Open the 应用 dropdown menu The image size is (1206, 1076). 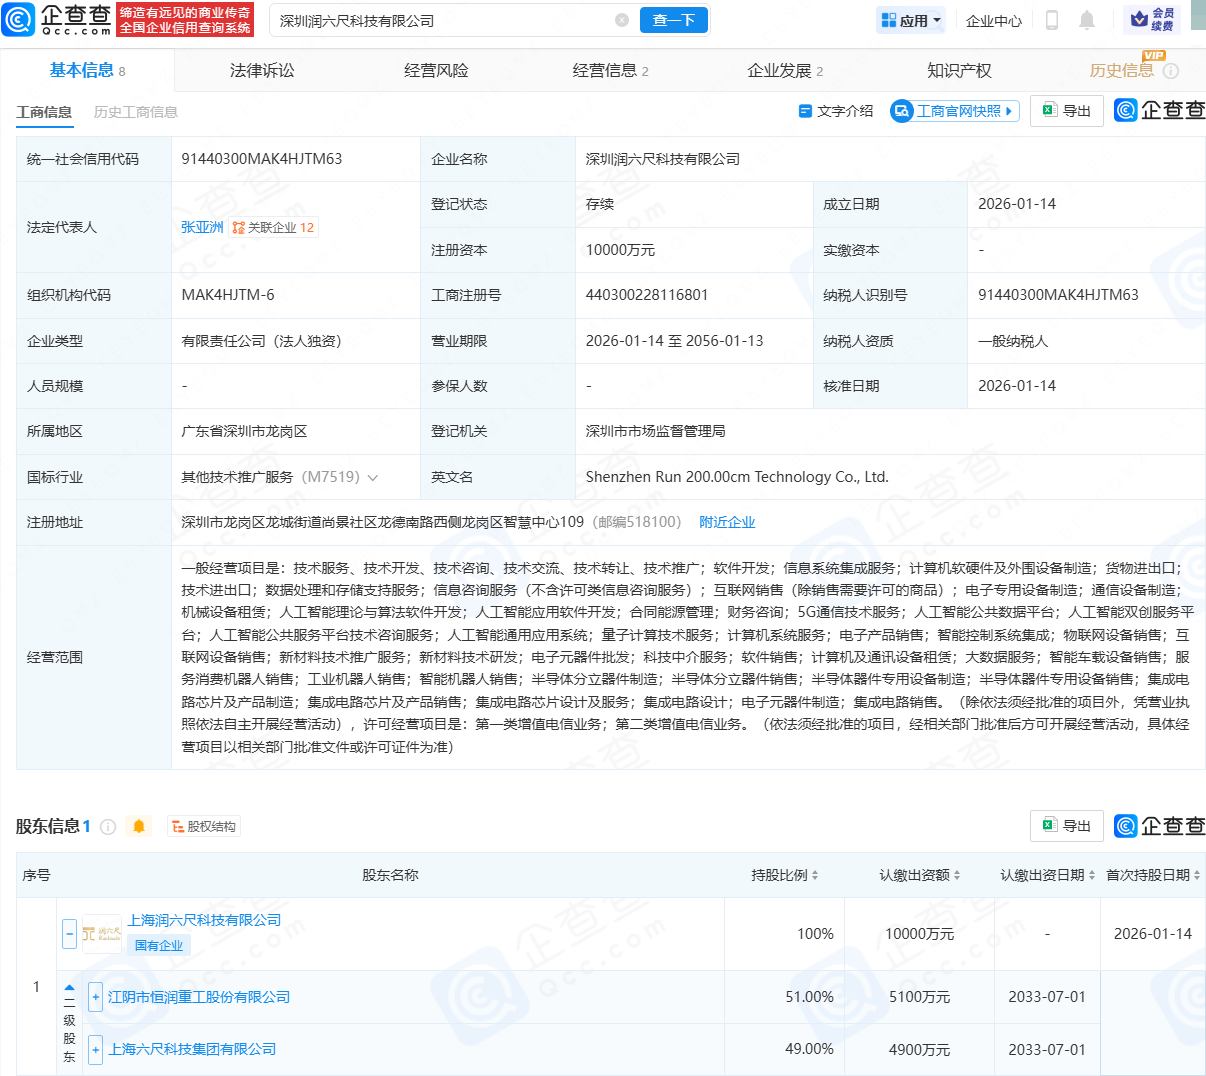[x=911, y=20]
